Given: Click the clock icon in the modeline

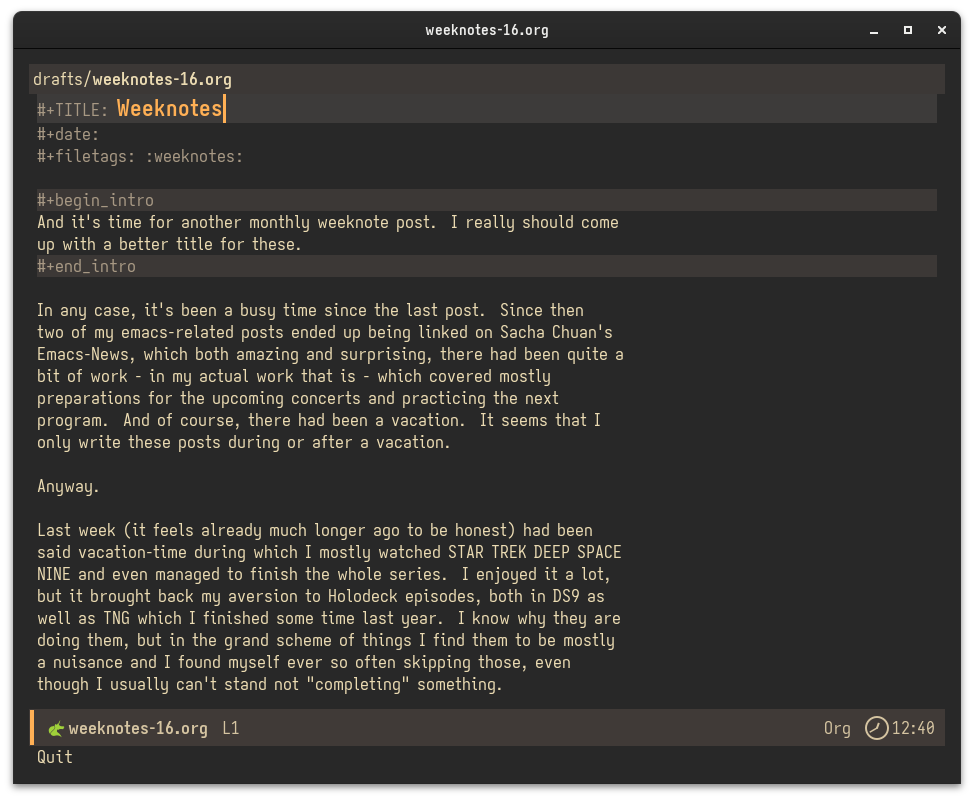Looking at the screenshot, I should [876, 728].
